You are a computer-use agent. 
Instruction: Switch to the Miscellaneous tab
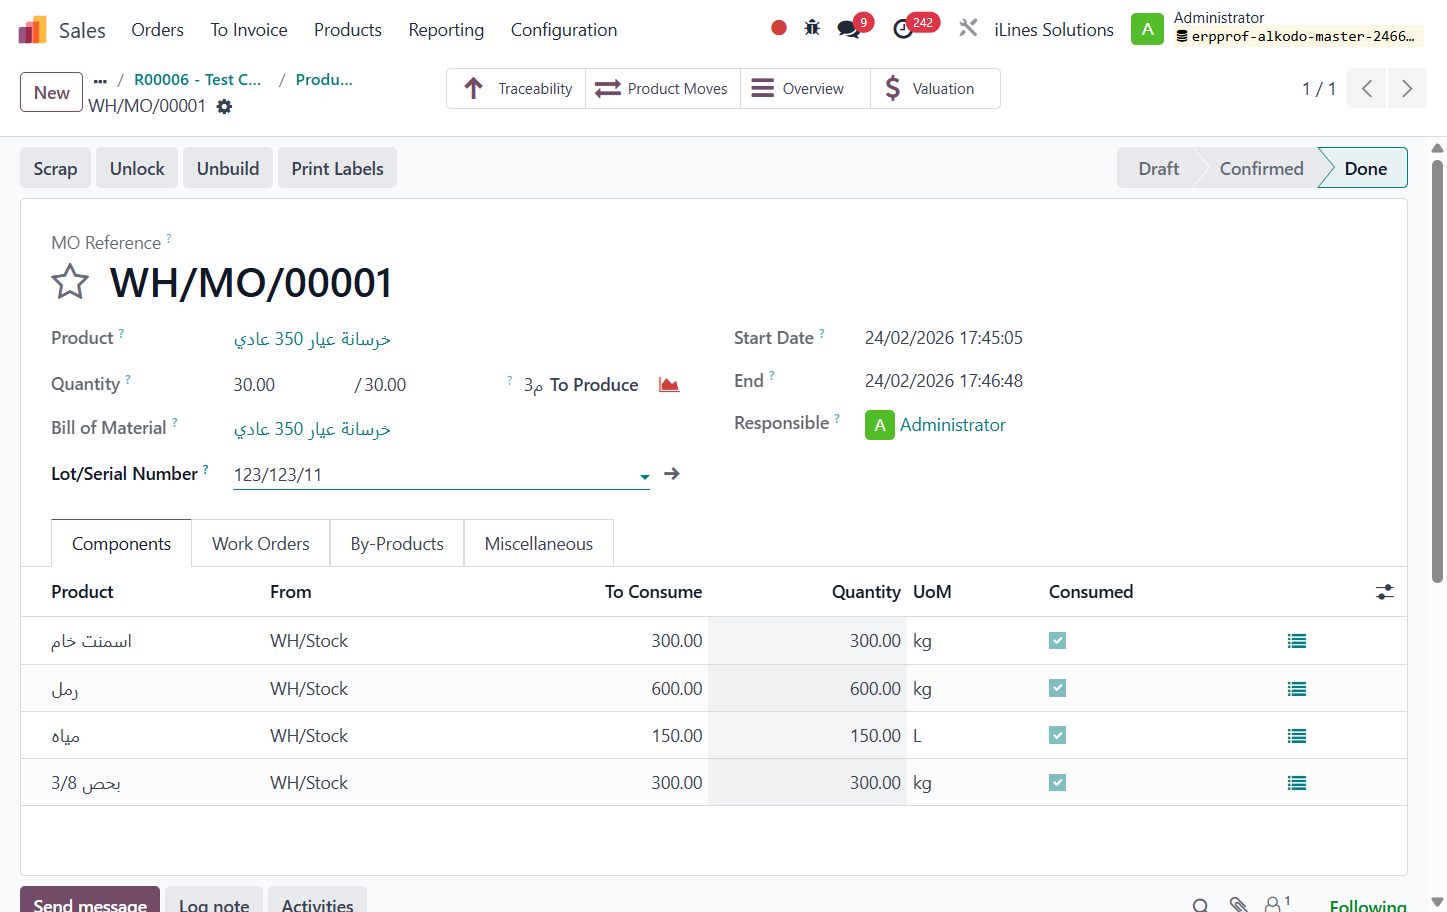pyautogui.click(x=539, y=543)
